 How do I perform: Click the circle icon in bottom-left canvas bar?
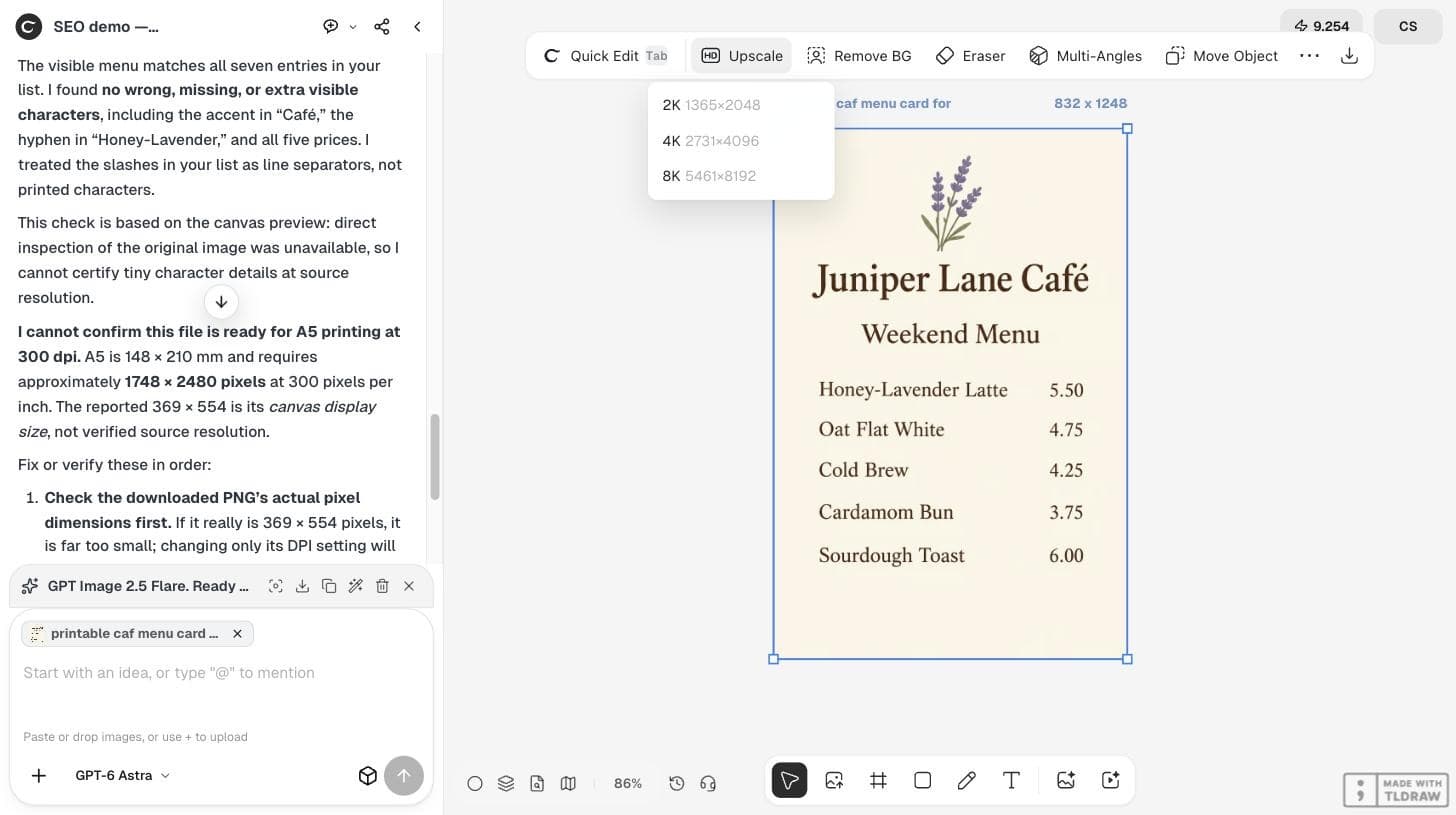475,783
